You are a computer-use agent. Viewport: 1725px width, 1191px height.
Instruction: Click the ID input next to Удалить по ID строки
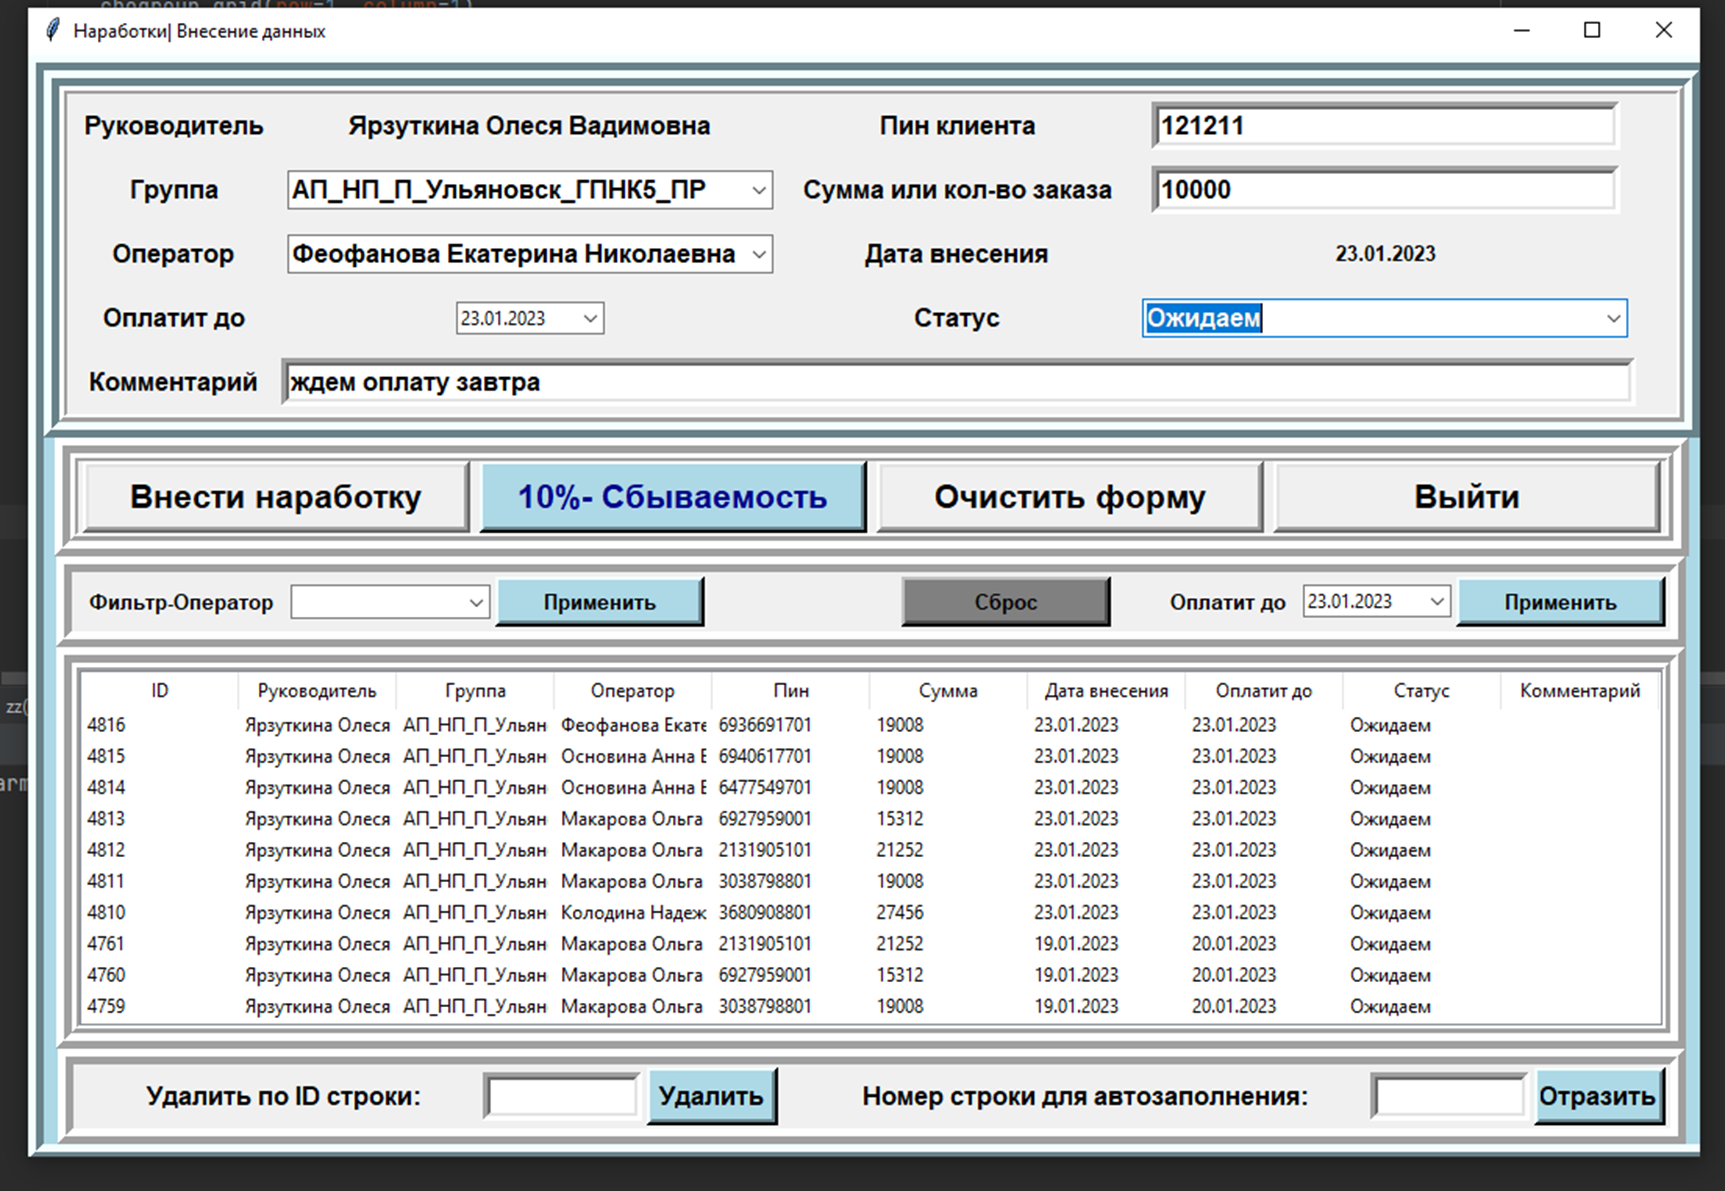[561, 1096]
